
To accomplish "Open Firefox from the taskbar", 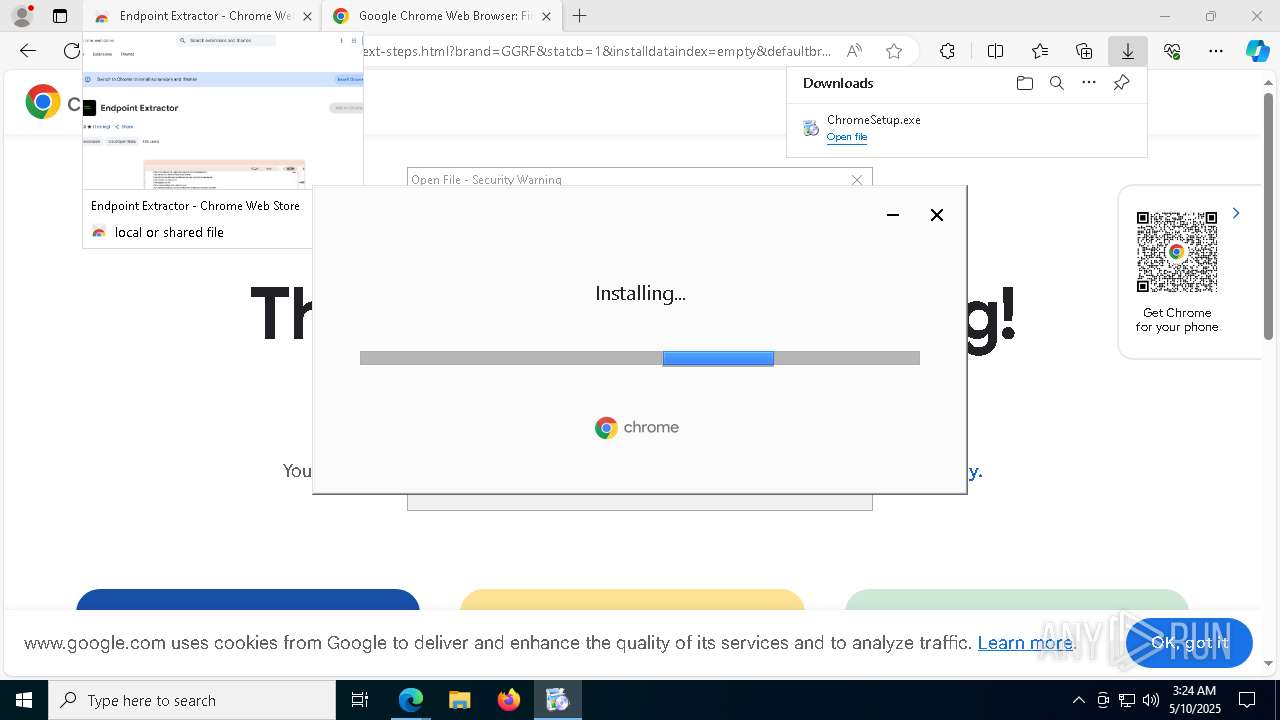I will [x=508, y=700].
